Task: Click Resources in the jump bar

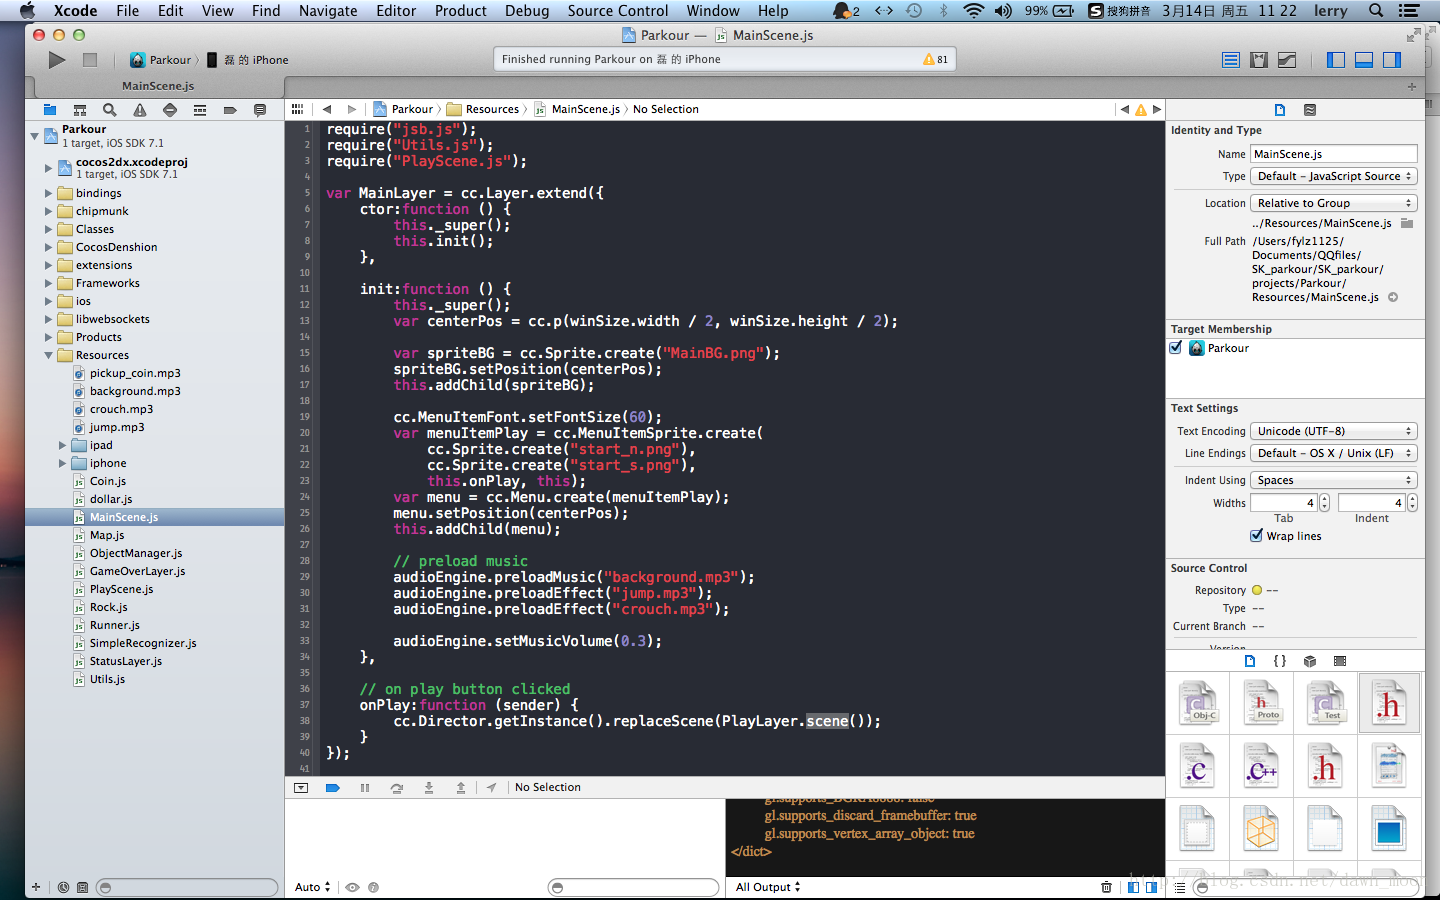Action: pyautogui.click(x=483, y=109)
